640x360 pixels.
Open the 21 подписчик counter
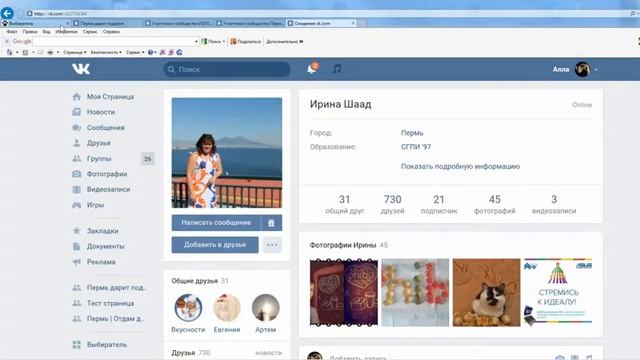coord(439,204)
